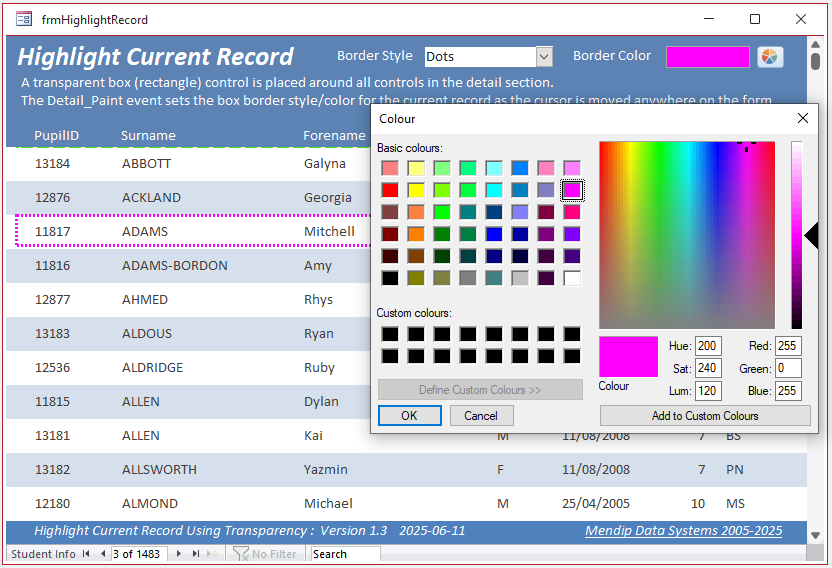Select PupilID 12876 cell
The image size is (832, 568).
[53, 197]
